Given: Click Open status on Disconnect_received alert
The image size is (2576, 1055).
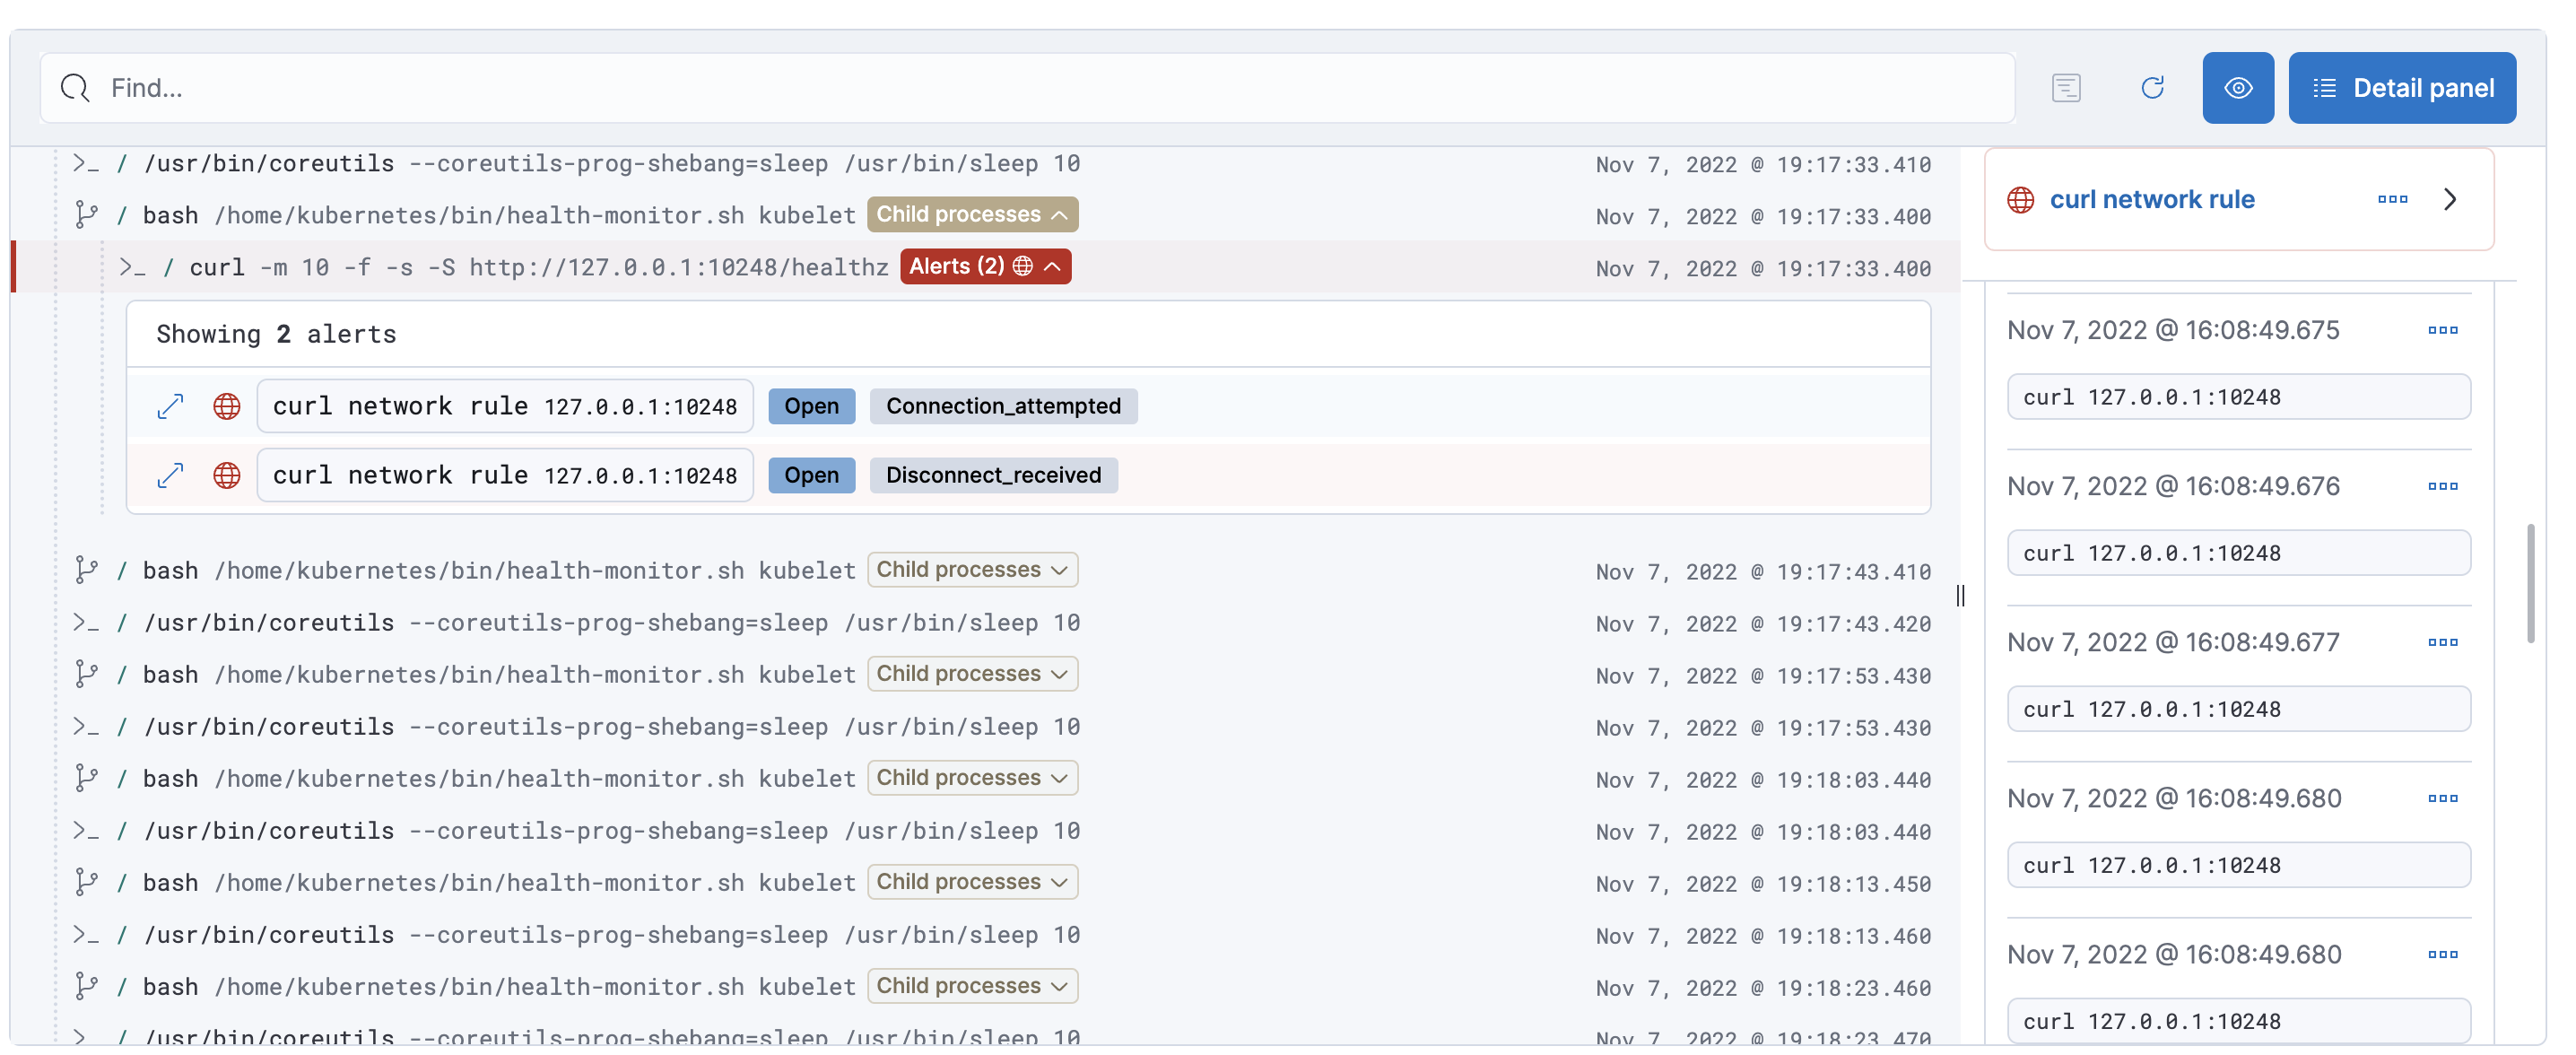Looking at the screenshot, I should (811, 475).
